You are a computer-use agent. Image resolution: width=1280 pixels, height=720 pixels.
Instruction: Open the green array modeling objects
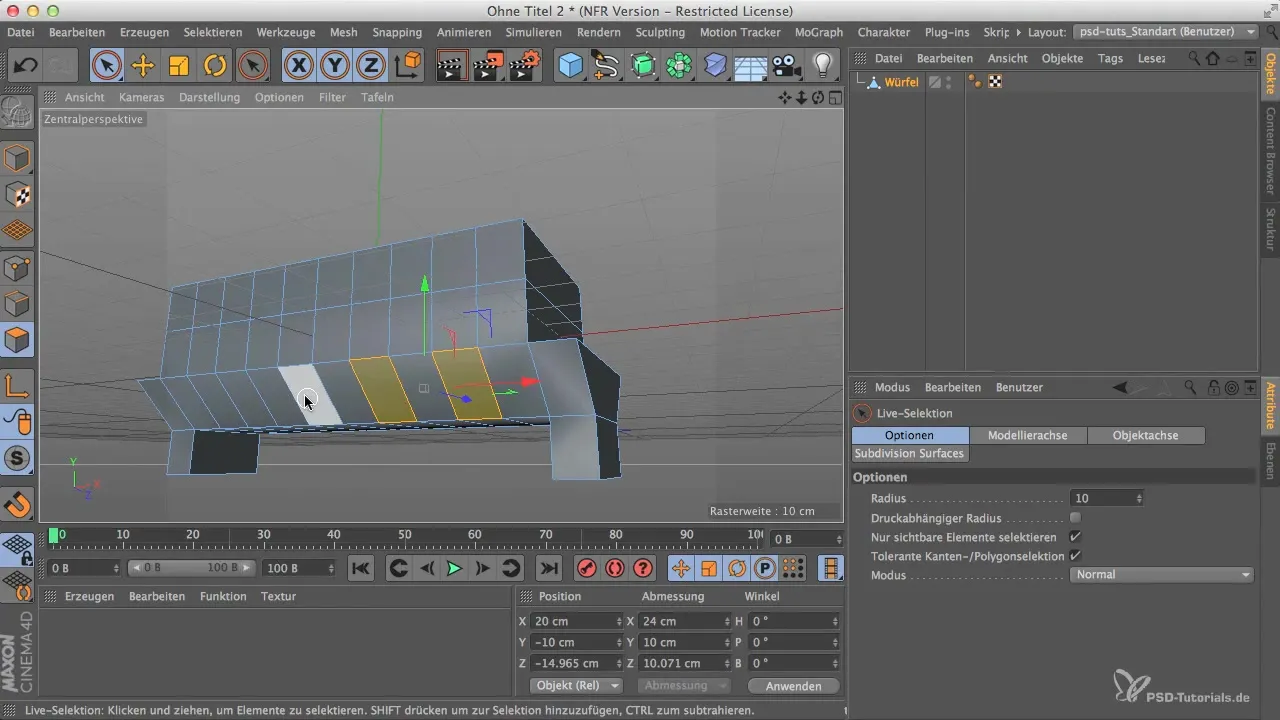(x=679, y=66)
